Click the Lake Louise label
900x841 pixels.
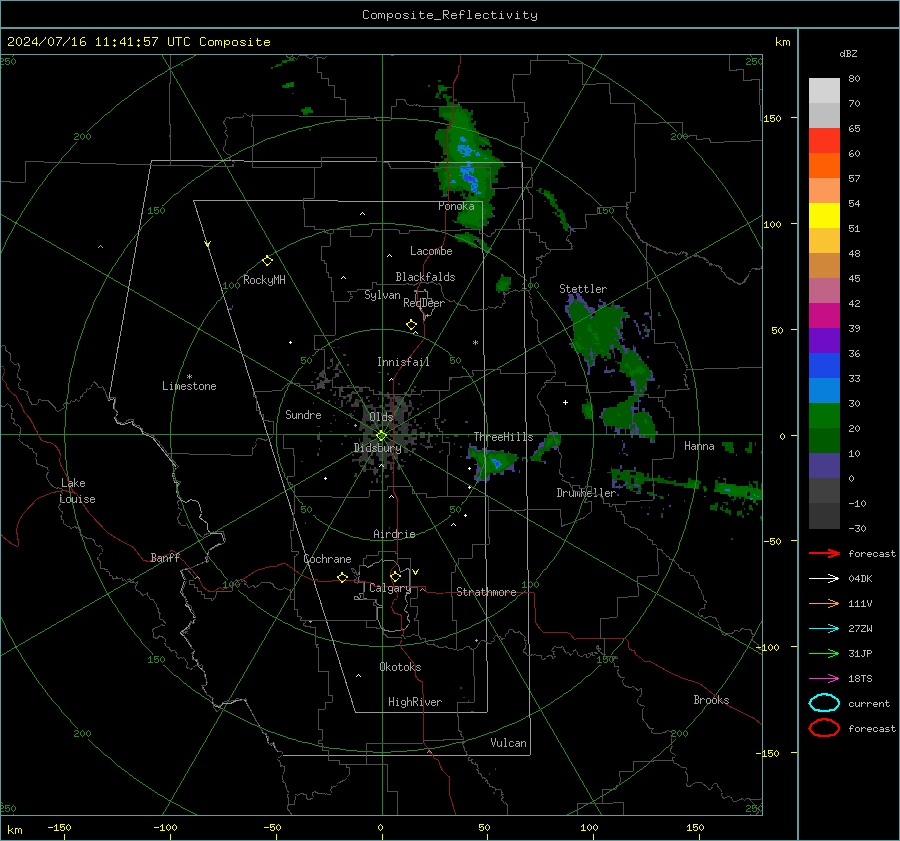[x=77, y=491]
